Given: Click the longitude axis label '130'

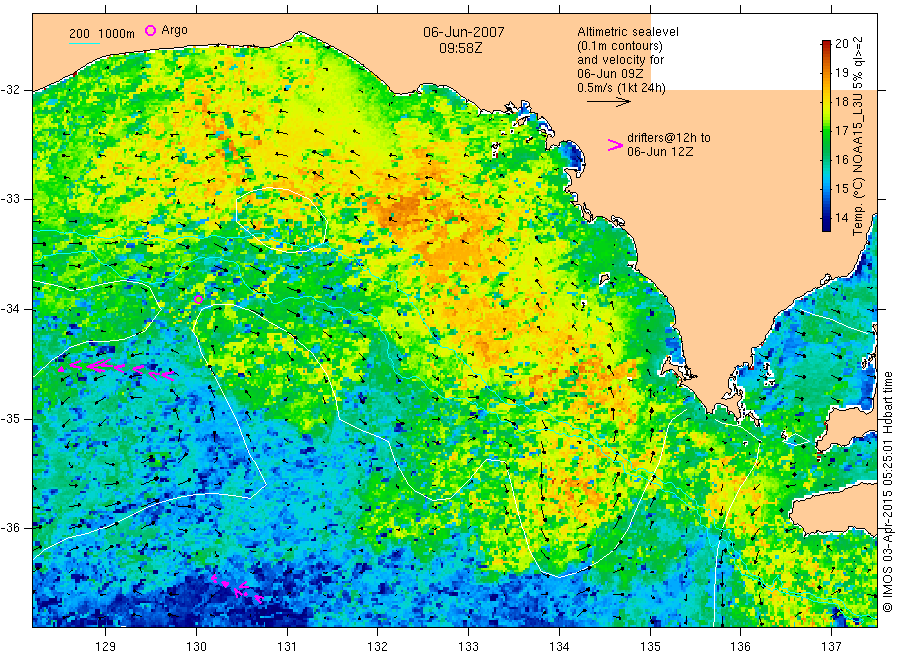Looking at the screenshot, I should point(196,646).
